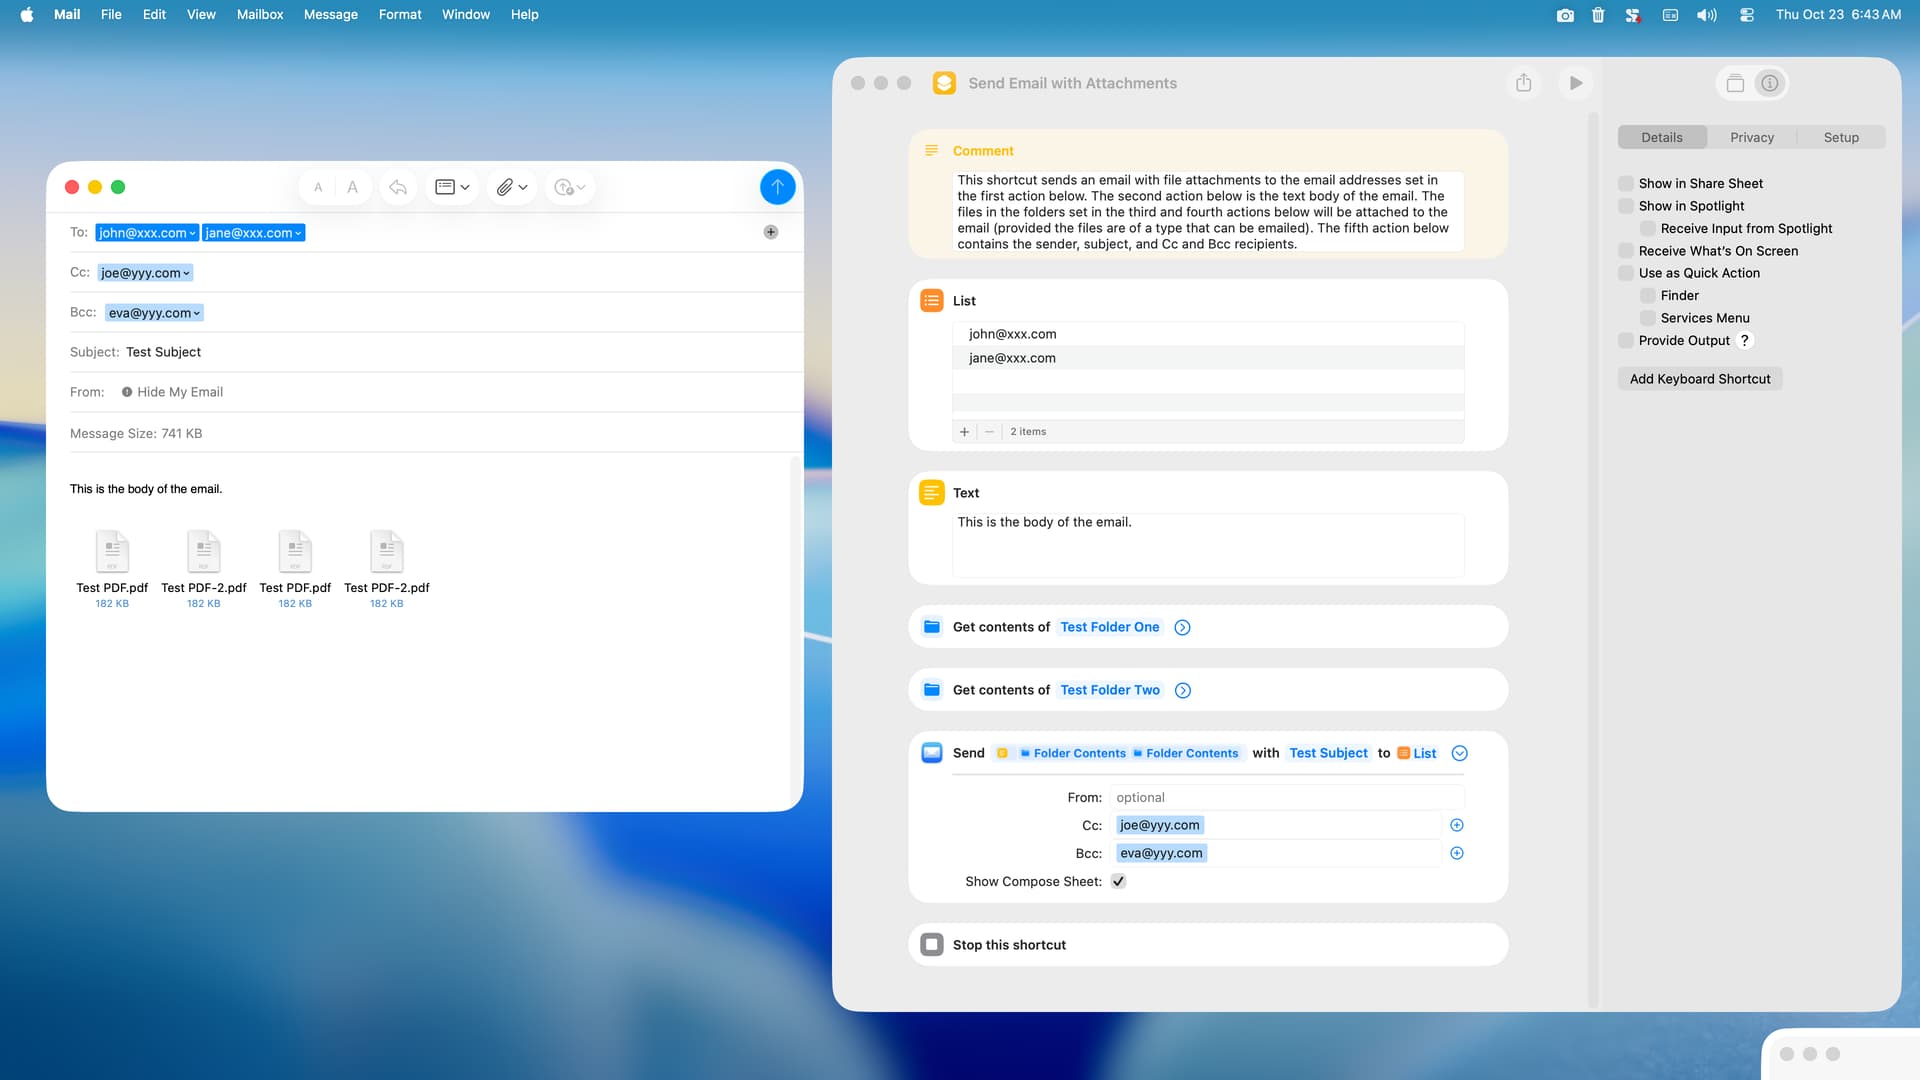Toggle Use as Quick Action checkbox
This screenshot has width=1920, height=1080.
(1626, 273)
